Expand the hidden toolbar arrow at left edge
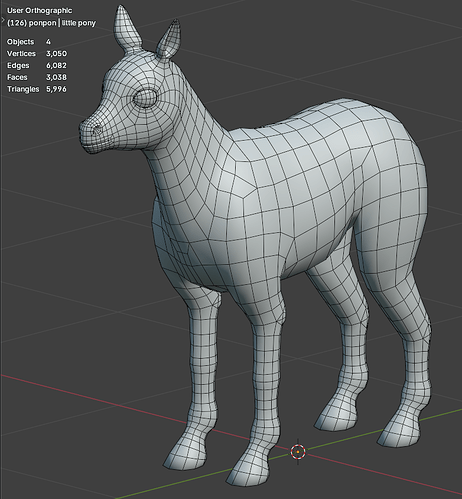This screenshot has width=462, height=499. click(x=2, y=20)
